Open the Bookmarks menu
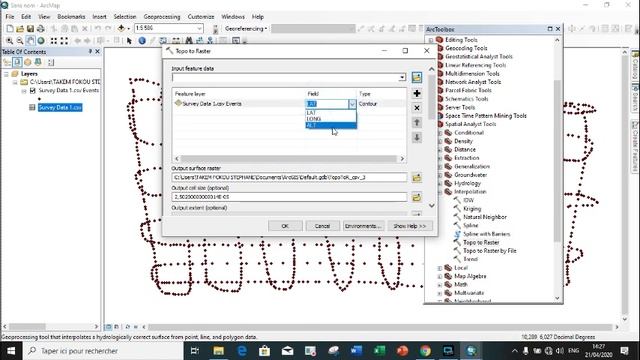Viewport: 640px width, 360px height. coord(71,17)
